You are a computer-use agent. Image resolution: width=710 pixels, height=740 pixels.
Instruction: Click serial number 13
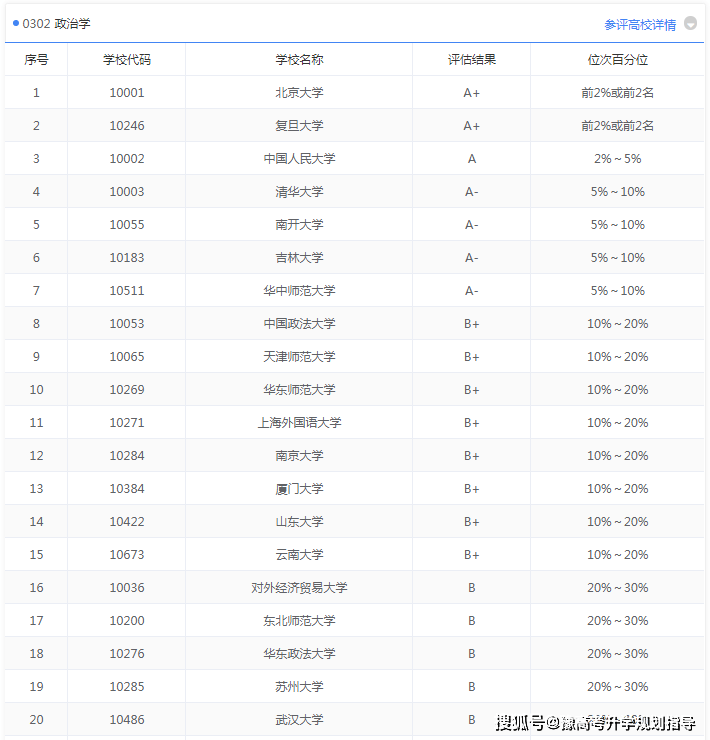click(x=36, y=489)
